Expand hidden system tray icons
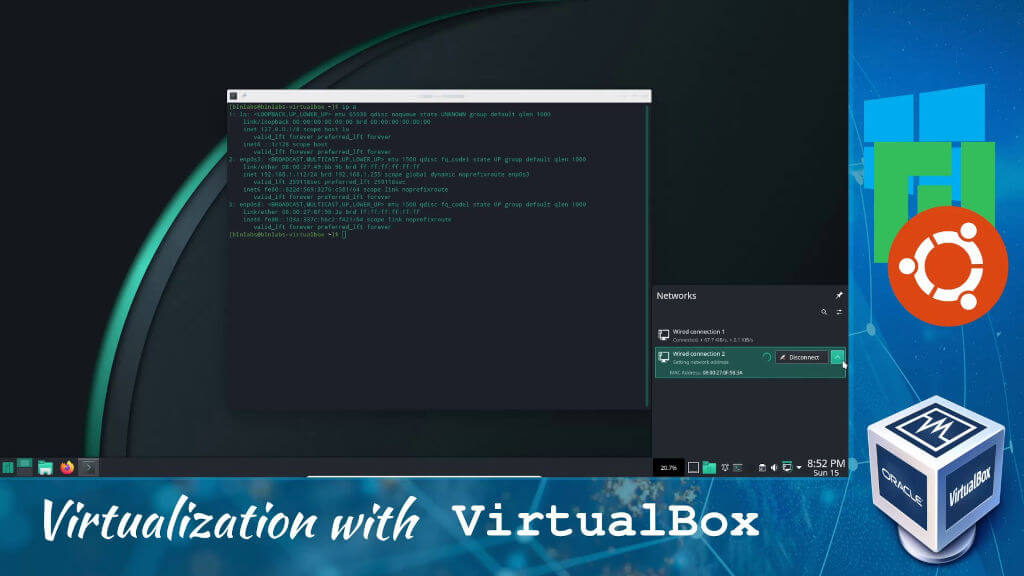This screenshot has width=1024, height=576. point(799,466)
